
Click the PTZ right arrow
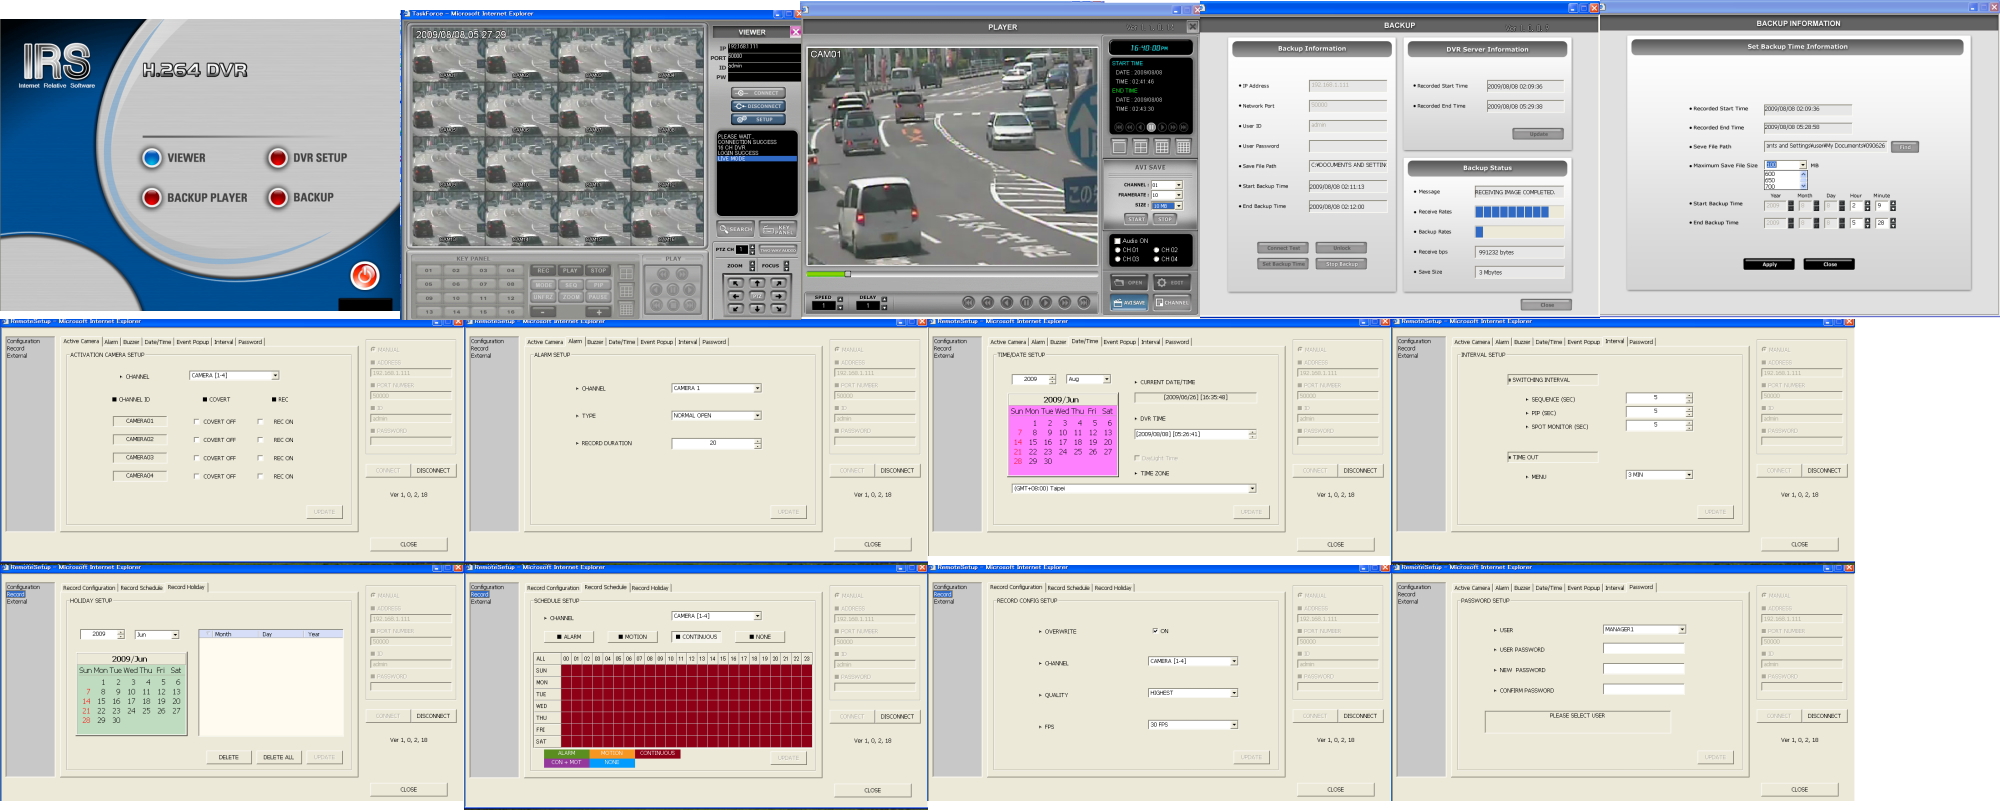coord(779,296)
